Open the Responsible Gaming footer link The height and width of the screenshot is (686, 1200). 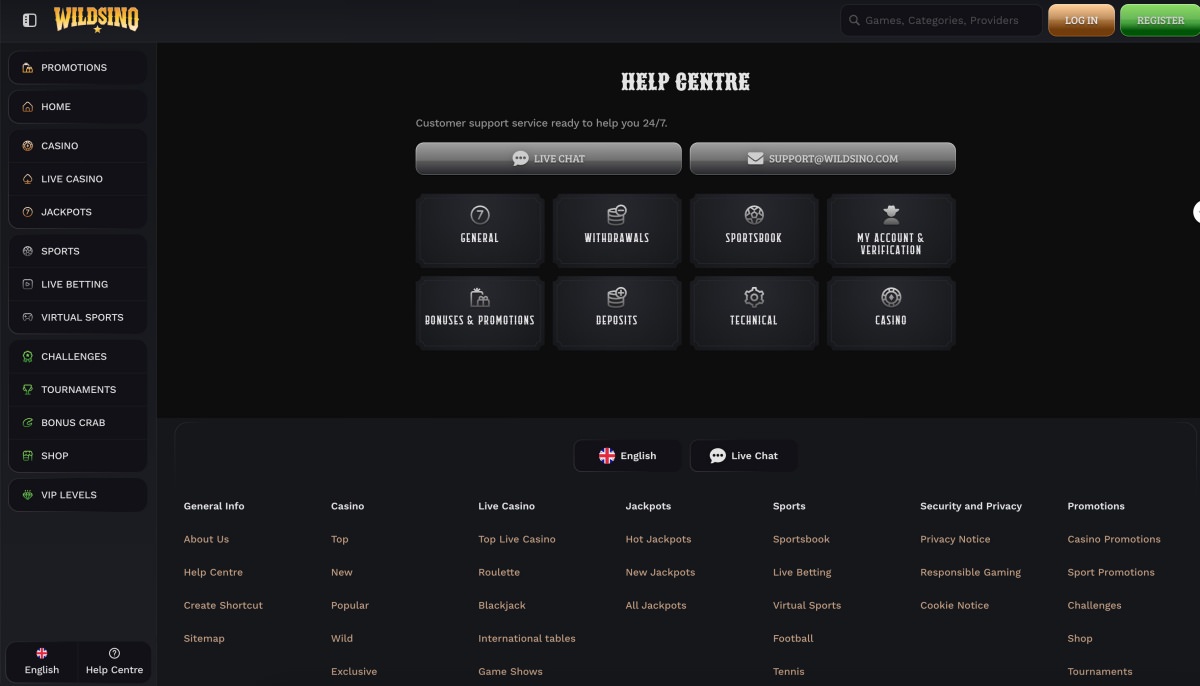[x=970, y=572]
